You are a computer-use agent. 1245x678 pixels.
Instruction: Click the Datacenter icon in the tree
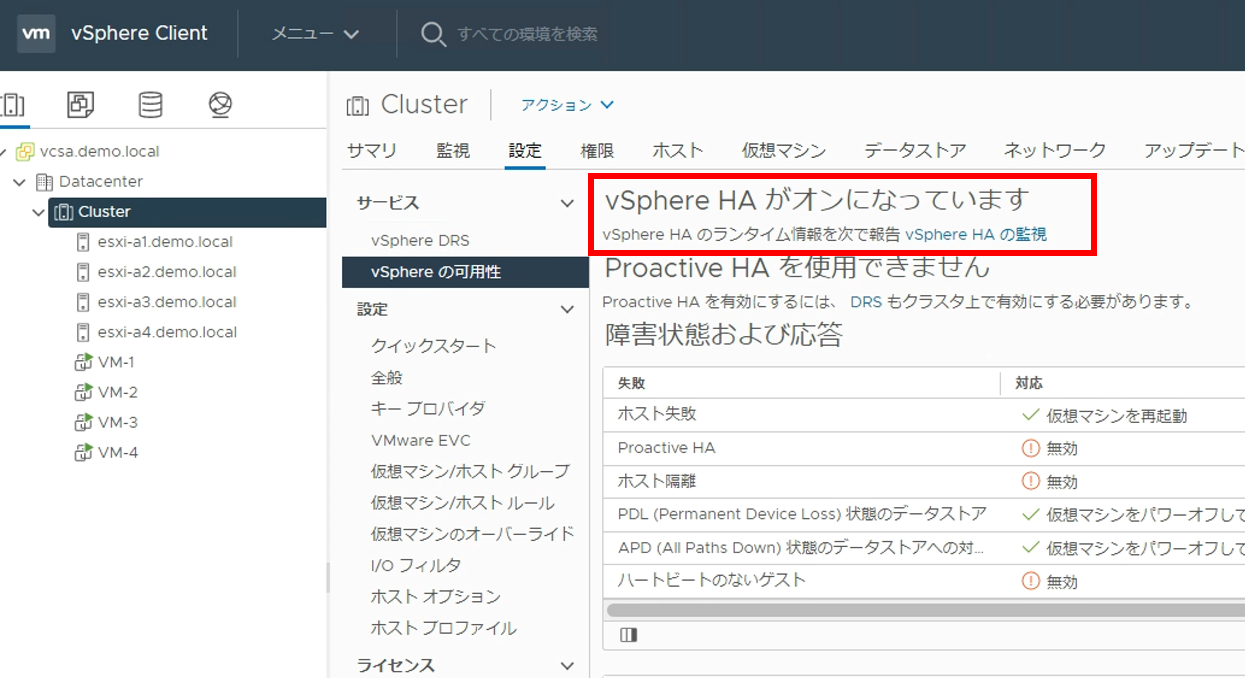coord(44,182)
